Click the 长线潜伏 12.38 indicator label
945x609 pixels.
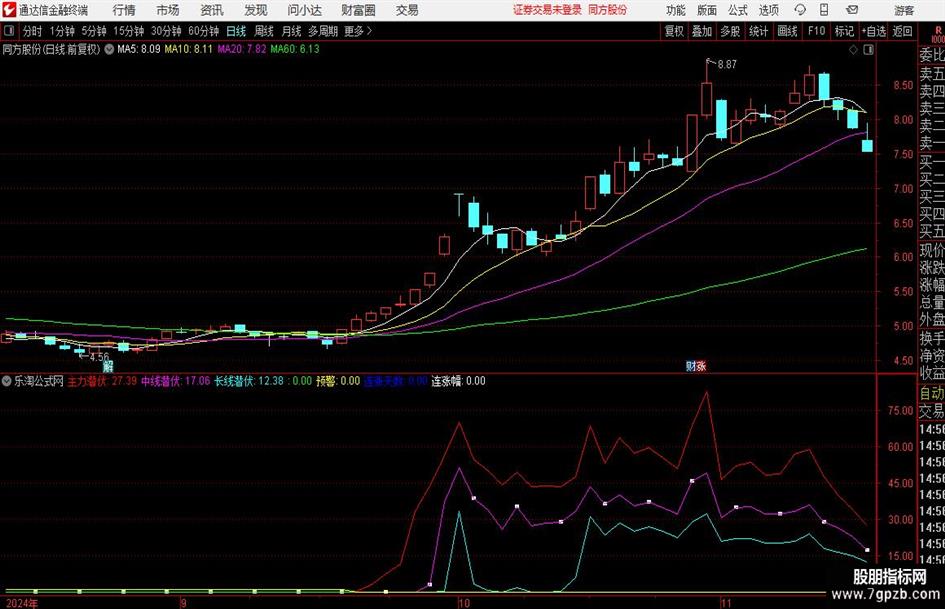pyautogui.click(x=249, y=381)
